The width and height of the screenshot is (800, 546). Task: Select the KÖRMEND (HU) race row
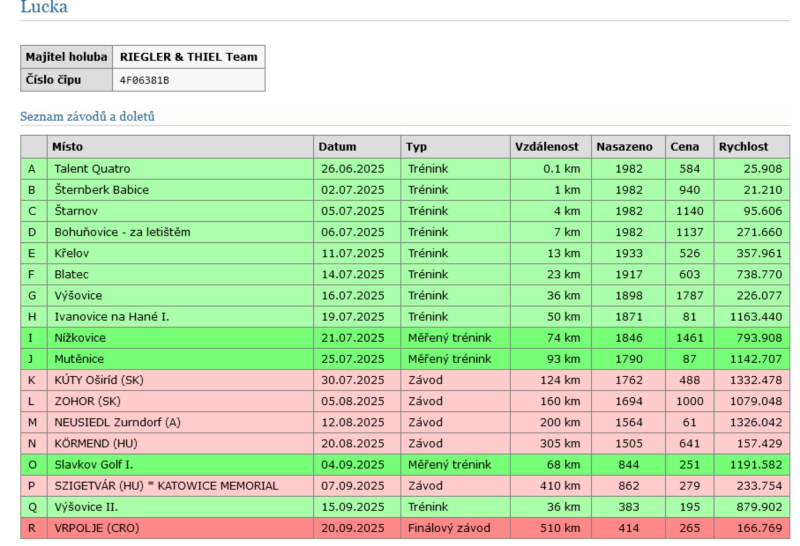point(98,443)
